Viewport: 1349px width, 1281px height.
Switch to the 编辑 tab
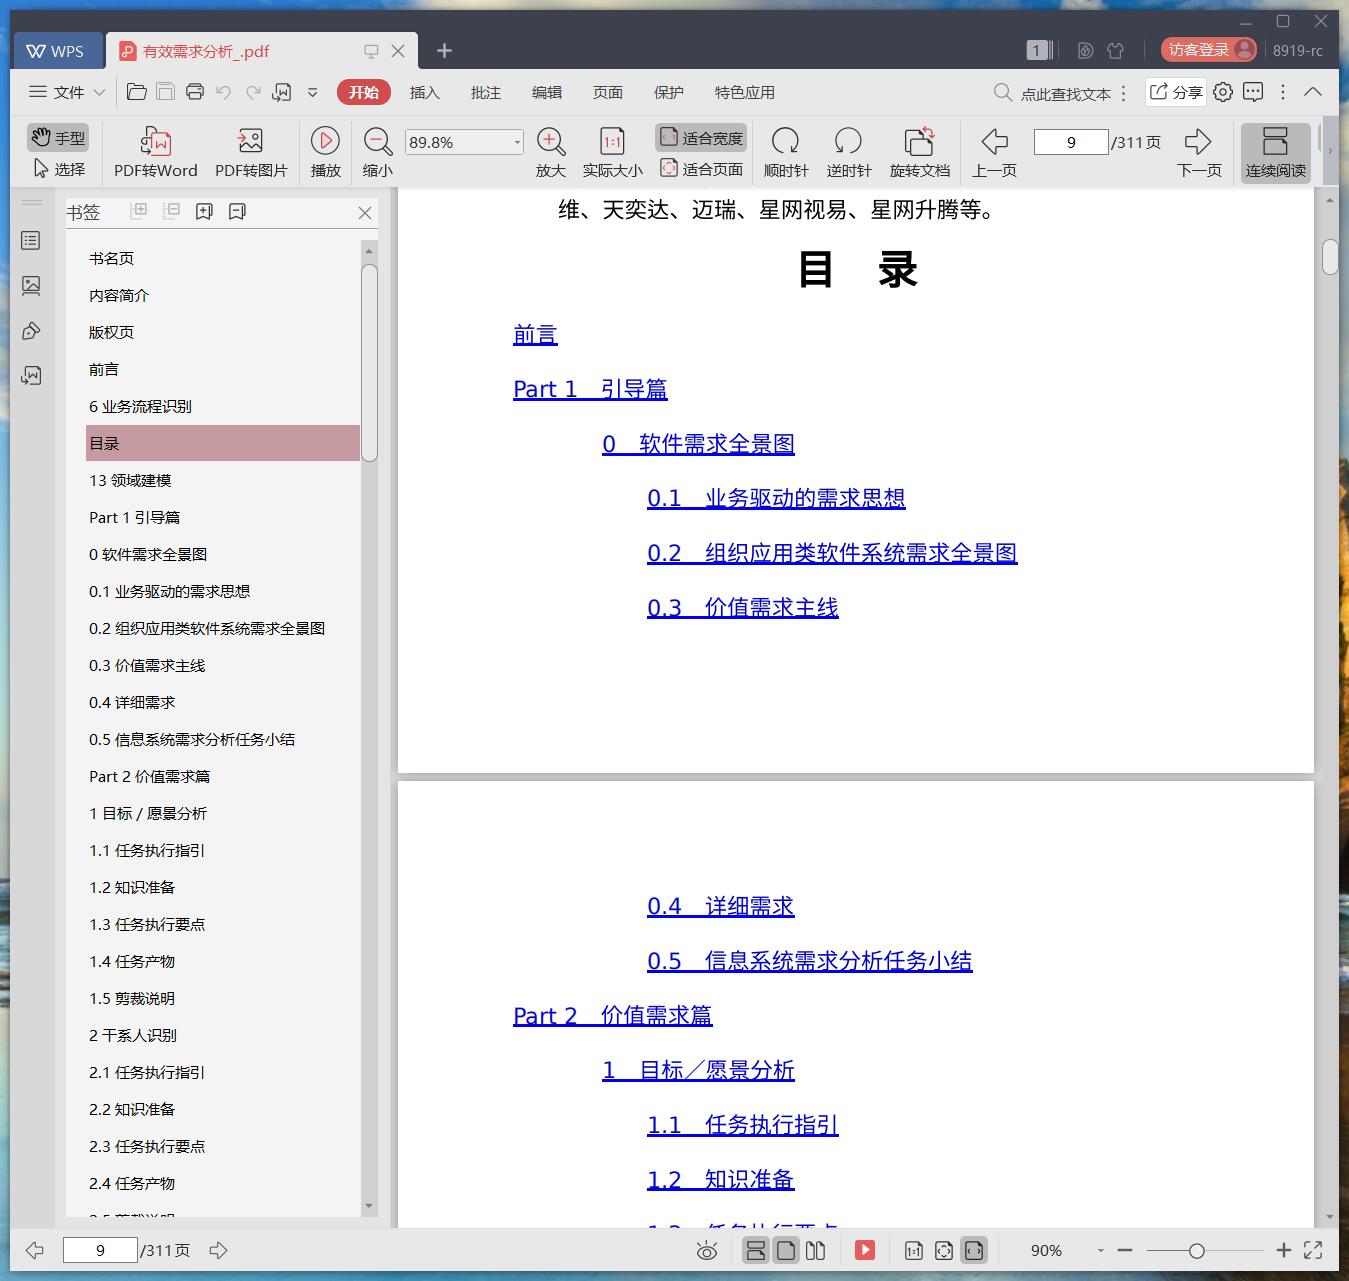[x=546, y=92]
